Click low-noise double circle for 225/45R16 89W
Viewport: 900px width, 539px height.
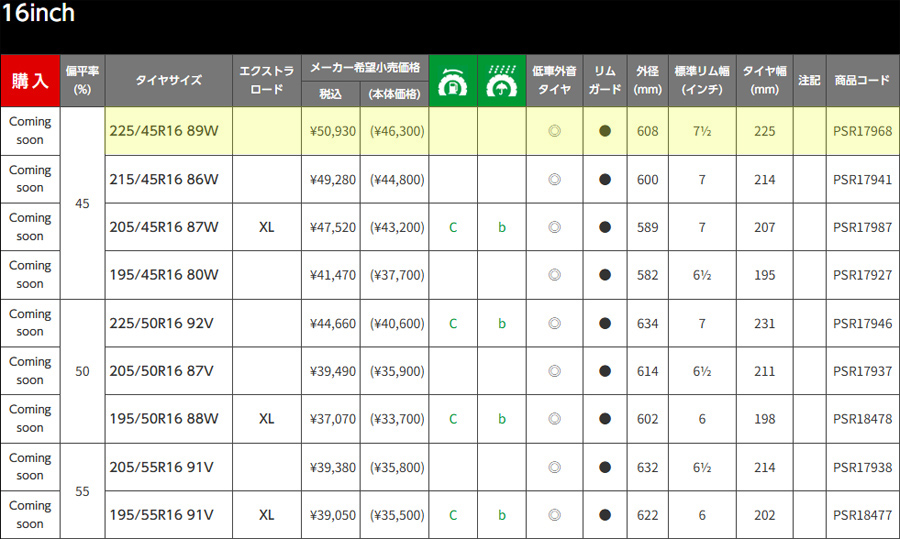(554, 131)
